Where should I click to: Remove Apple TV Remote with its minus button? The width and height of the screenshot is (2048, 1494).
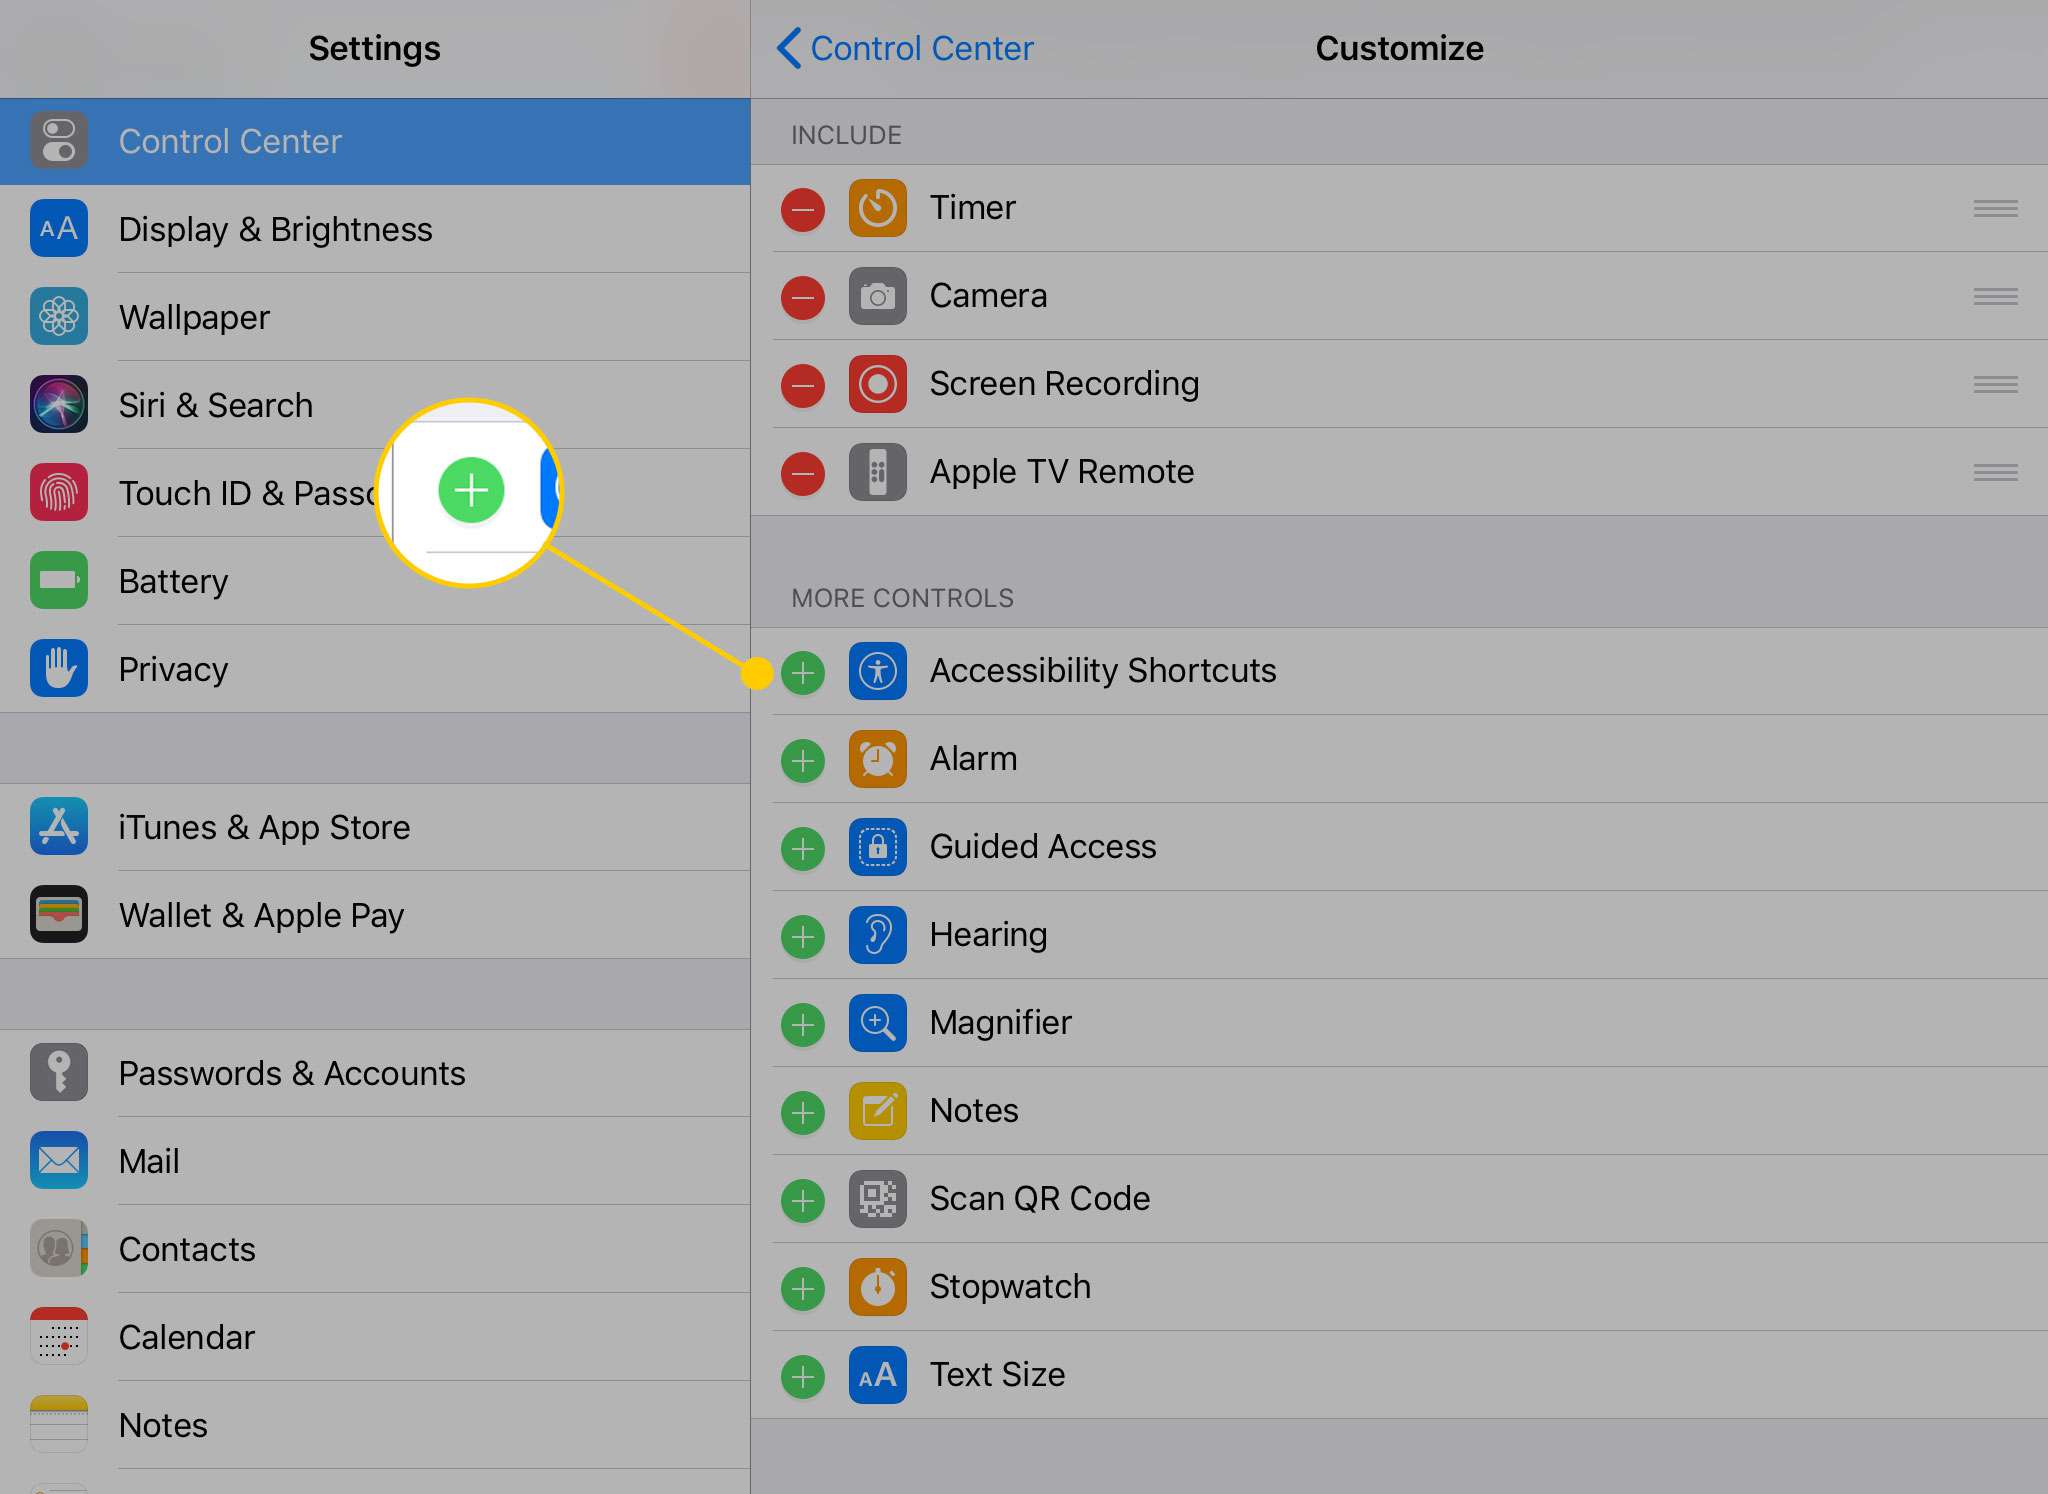[x=802, y=473]
